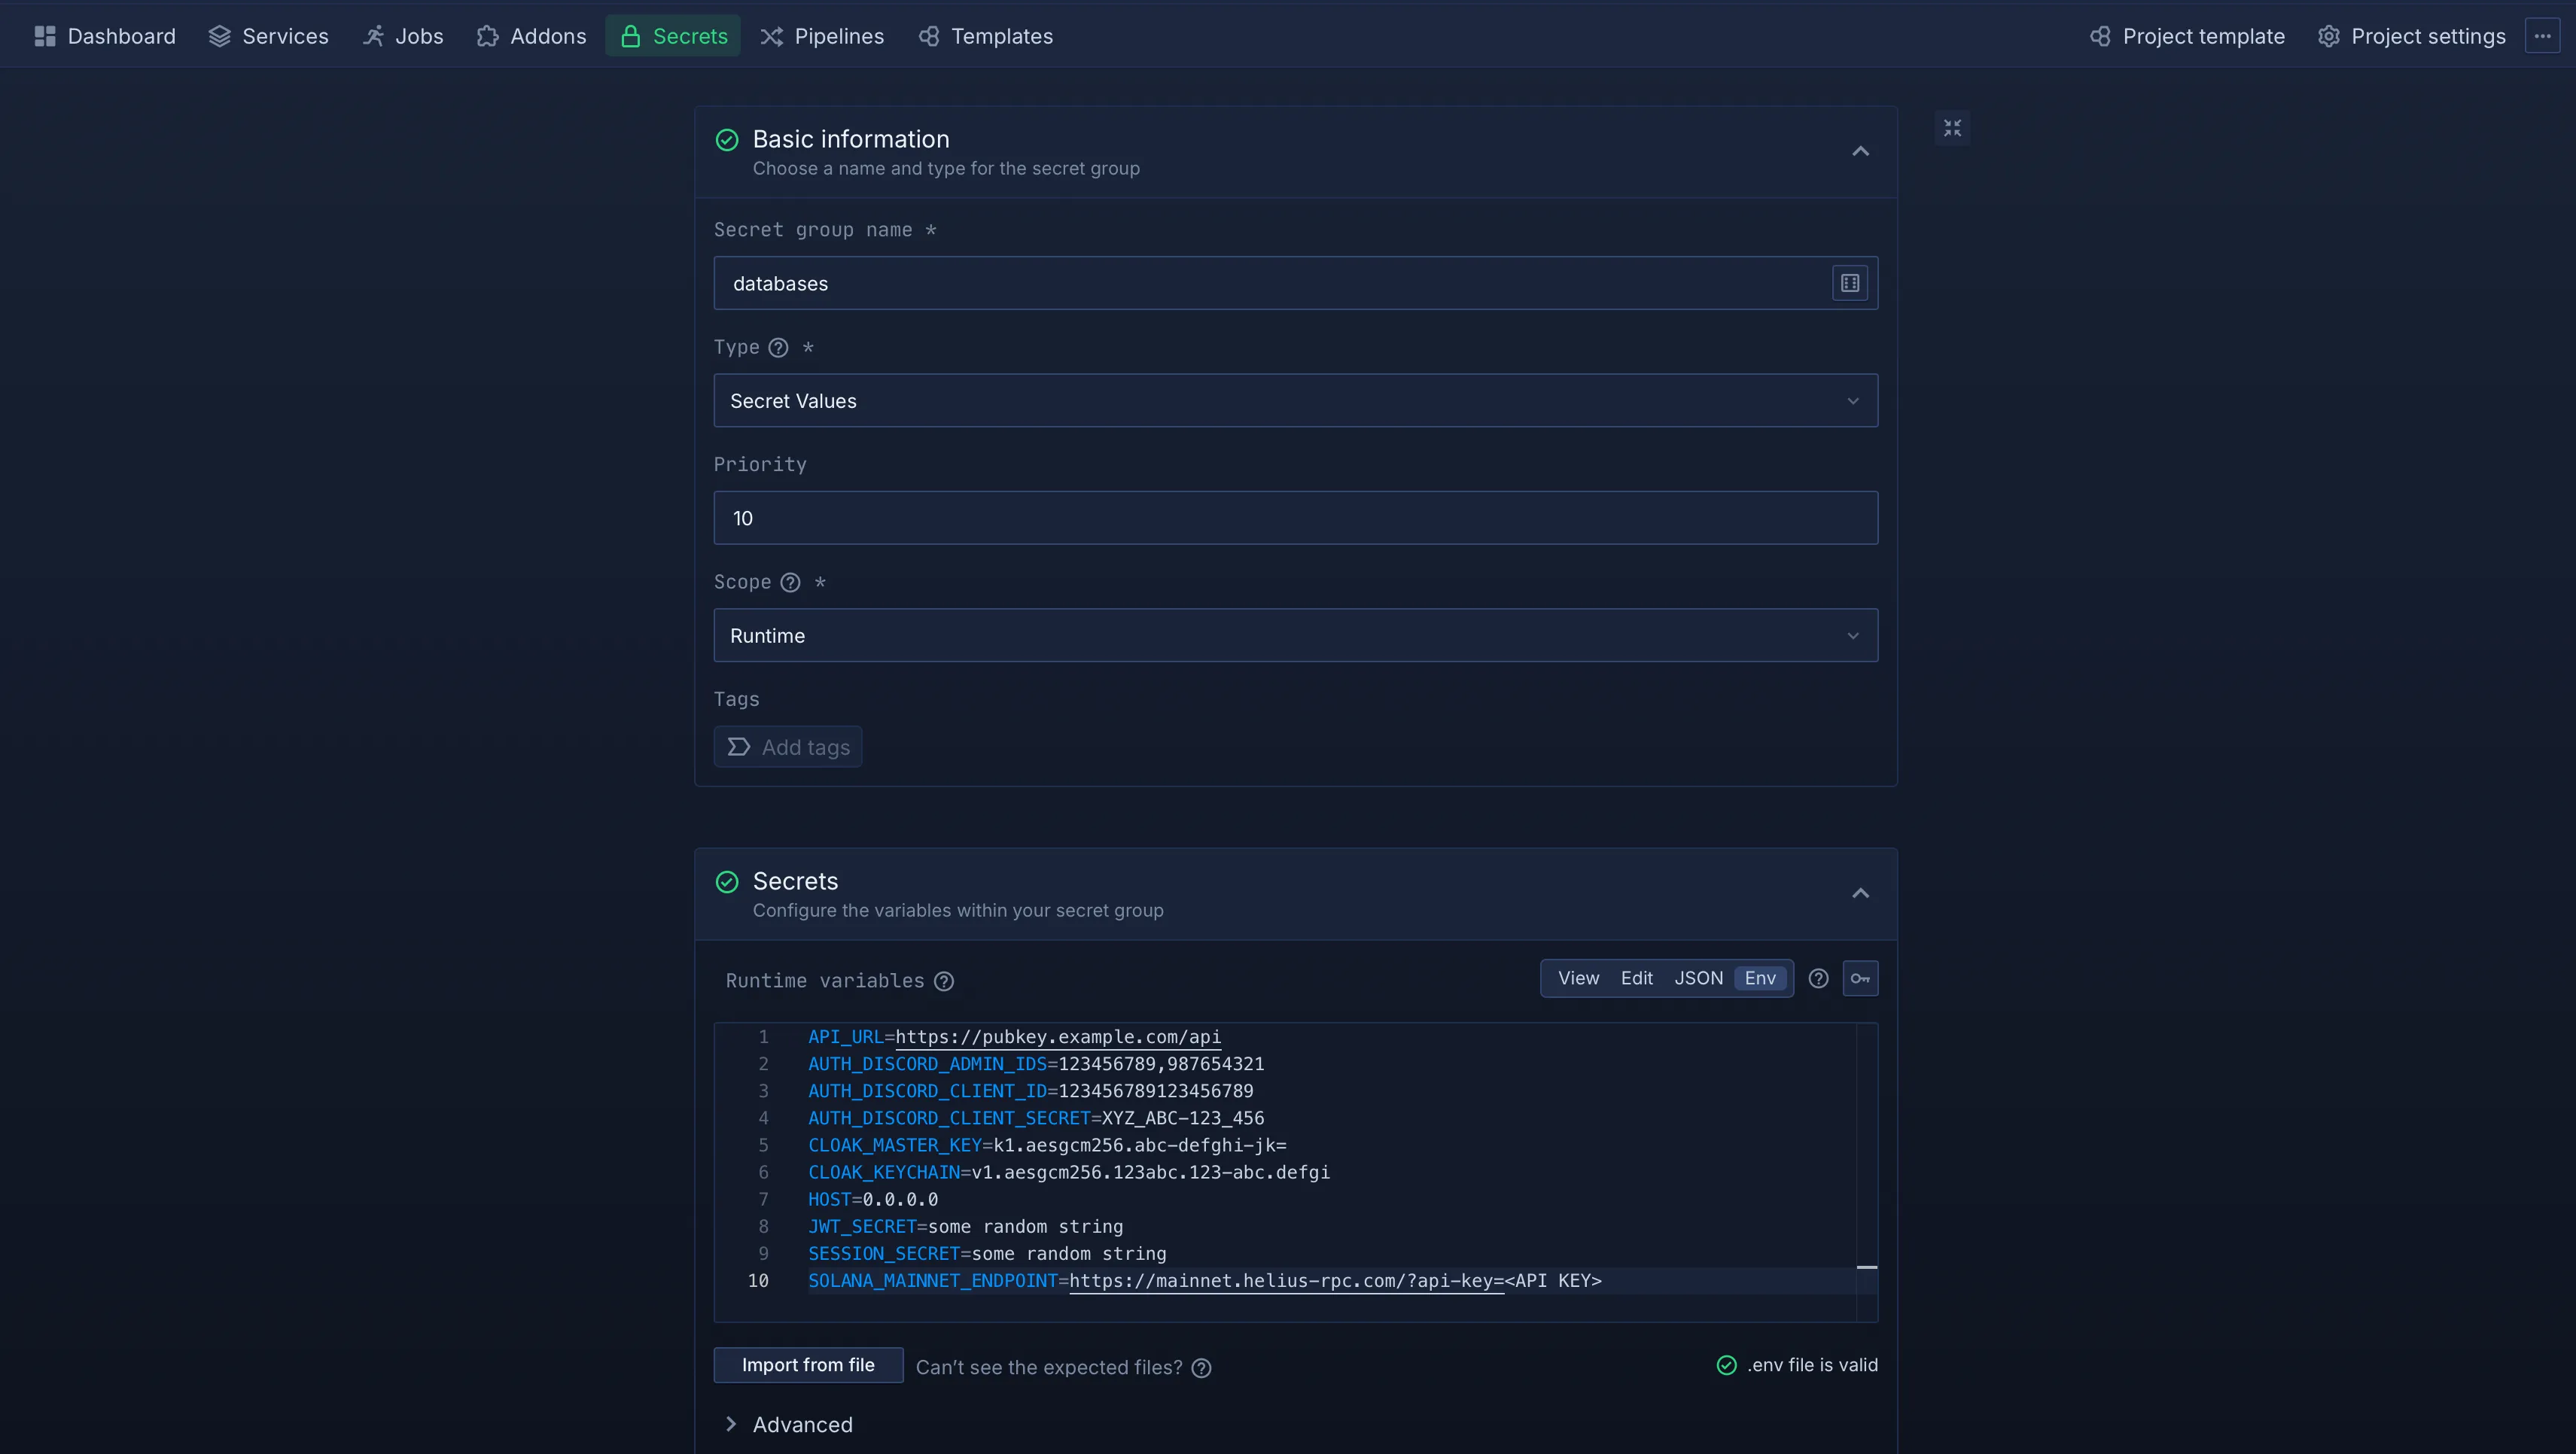This screenshot has height=1454, width=2576.
Task: Switch editor to Edit mode
Action: click(1636, 978)
